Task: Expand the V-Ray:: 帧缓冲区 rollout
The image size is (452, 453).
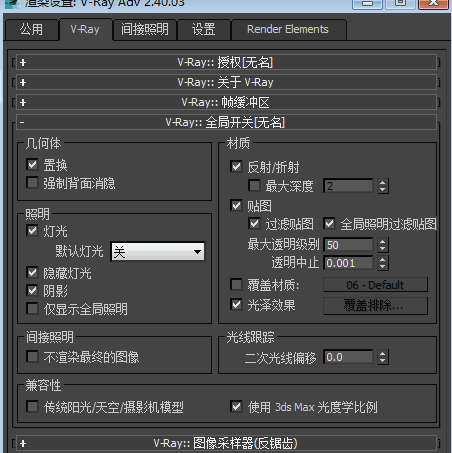Action: [226, 102]
